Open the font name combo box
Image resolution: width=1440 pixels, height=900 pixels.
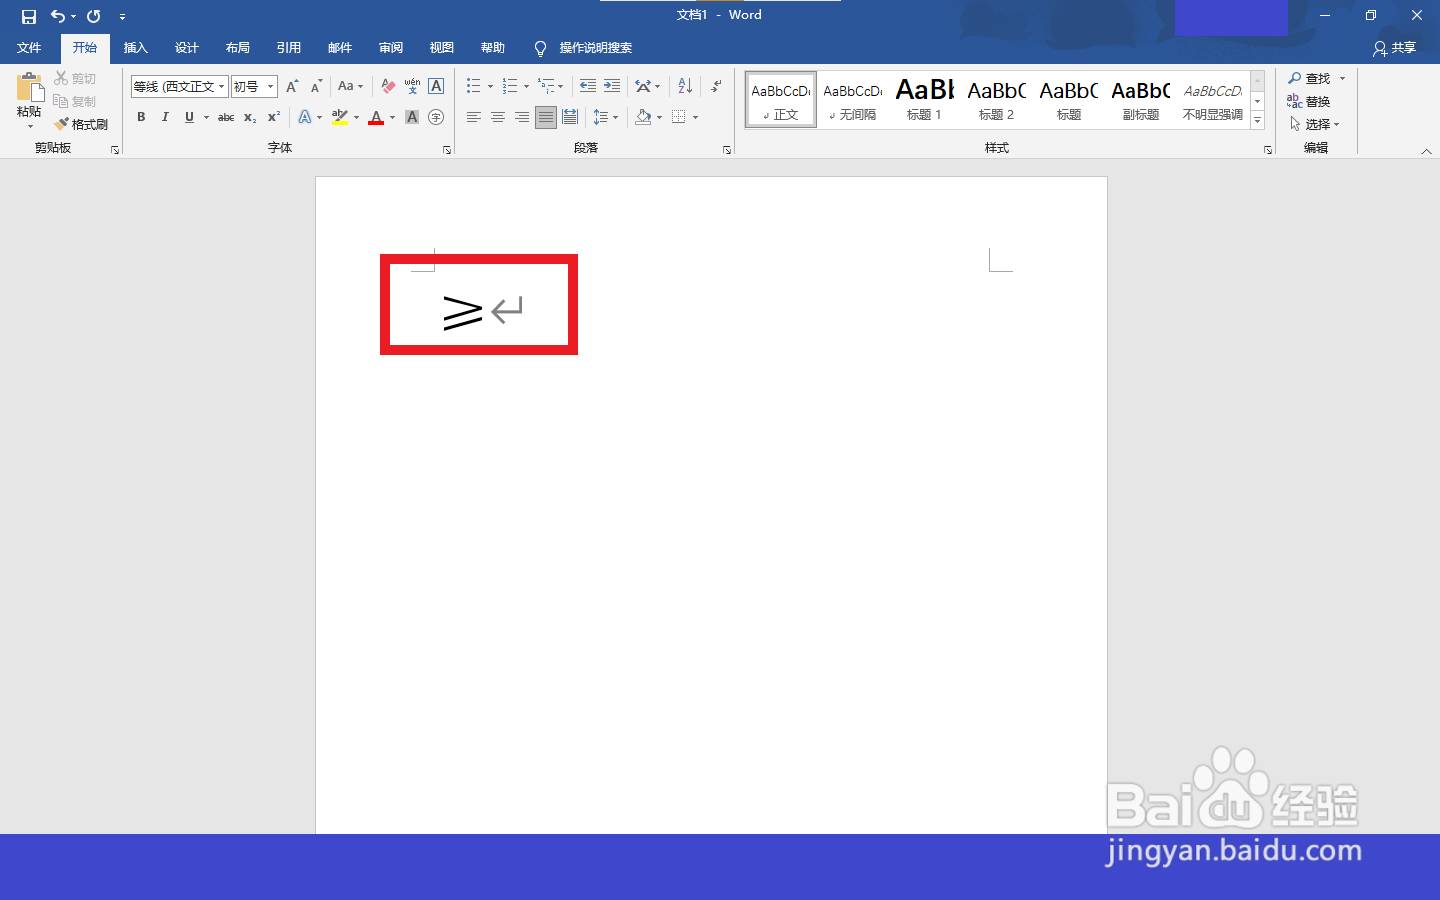(x=179, y=87)
